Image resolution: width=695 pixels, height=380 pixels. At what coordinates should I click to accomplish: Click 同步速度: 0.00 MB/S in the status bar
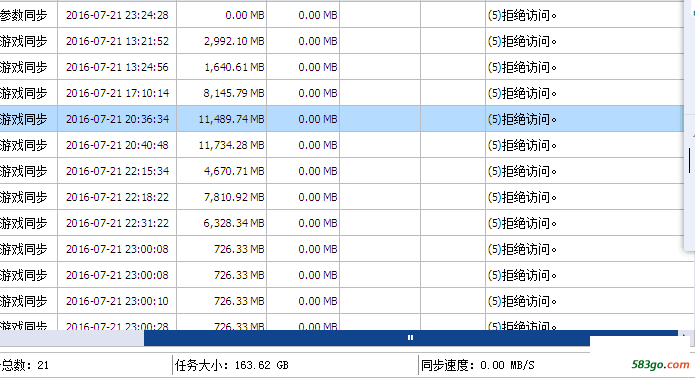pyautogui.click(x=478, y=365)
